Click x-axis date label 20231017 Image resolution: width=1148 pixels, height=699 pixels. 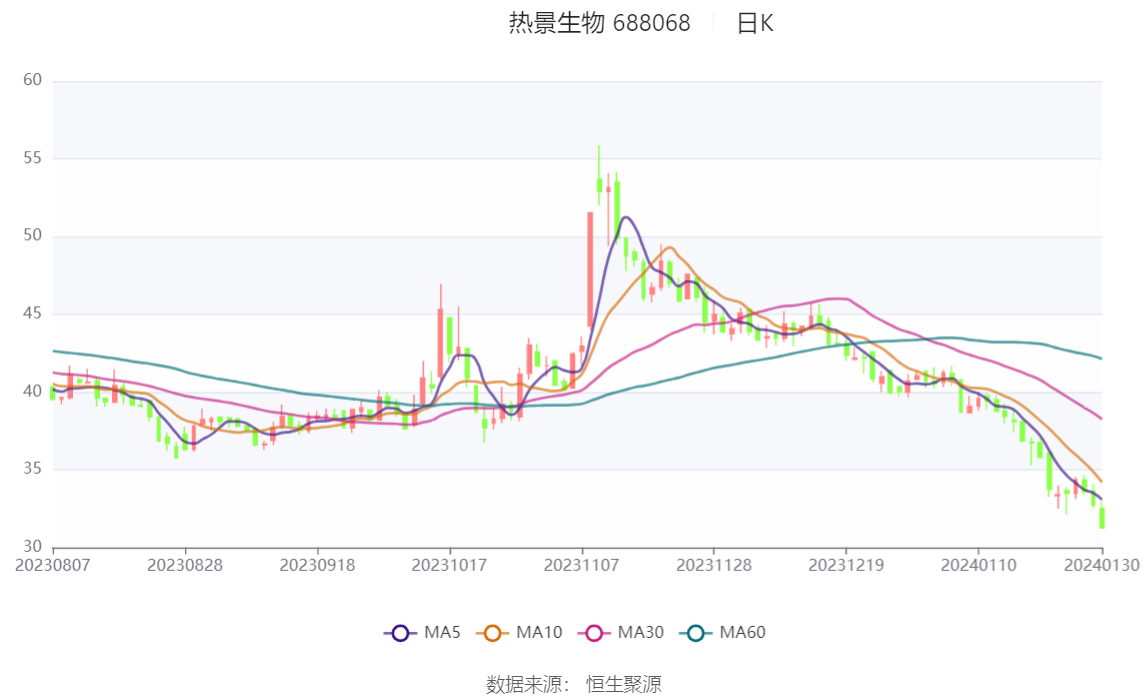coord(450,565)
